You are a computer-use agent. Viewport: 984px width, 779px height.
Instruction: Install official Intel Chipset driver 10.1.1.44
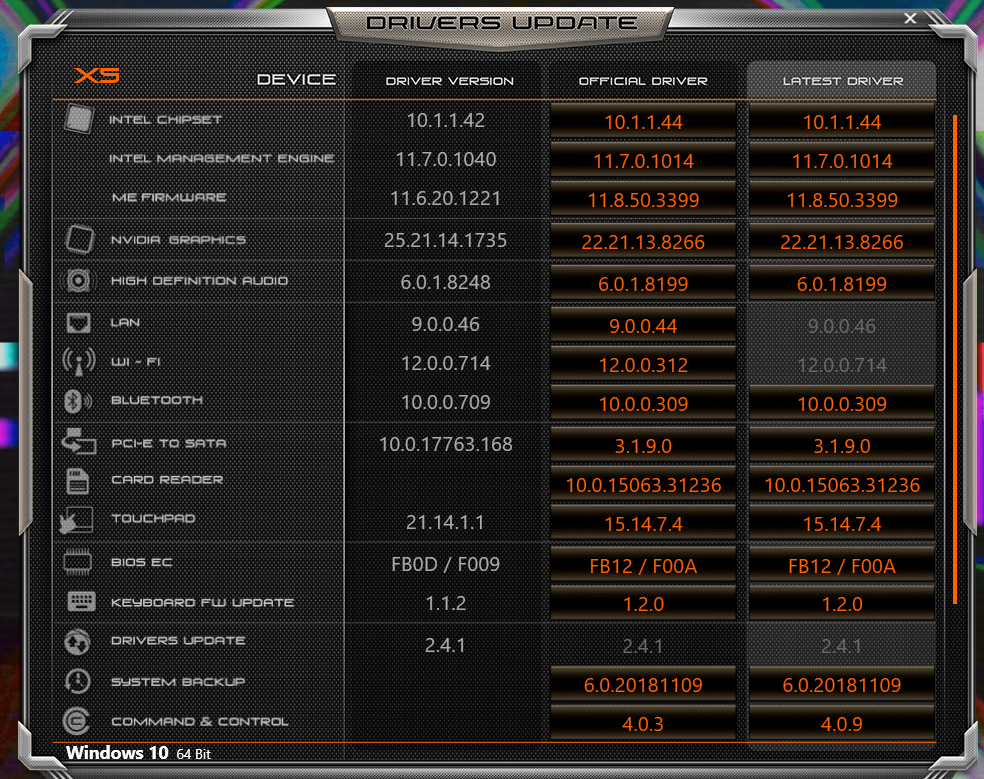(x=643, y=121)
